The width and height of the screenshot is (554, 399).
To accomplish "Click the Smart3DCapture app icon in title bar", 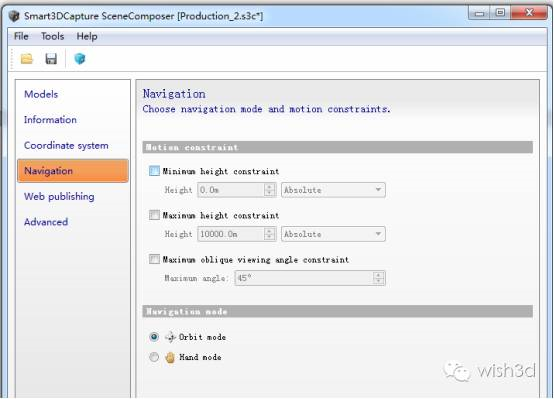I will coord(14,16).
